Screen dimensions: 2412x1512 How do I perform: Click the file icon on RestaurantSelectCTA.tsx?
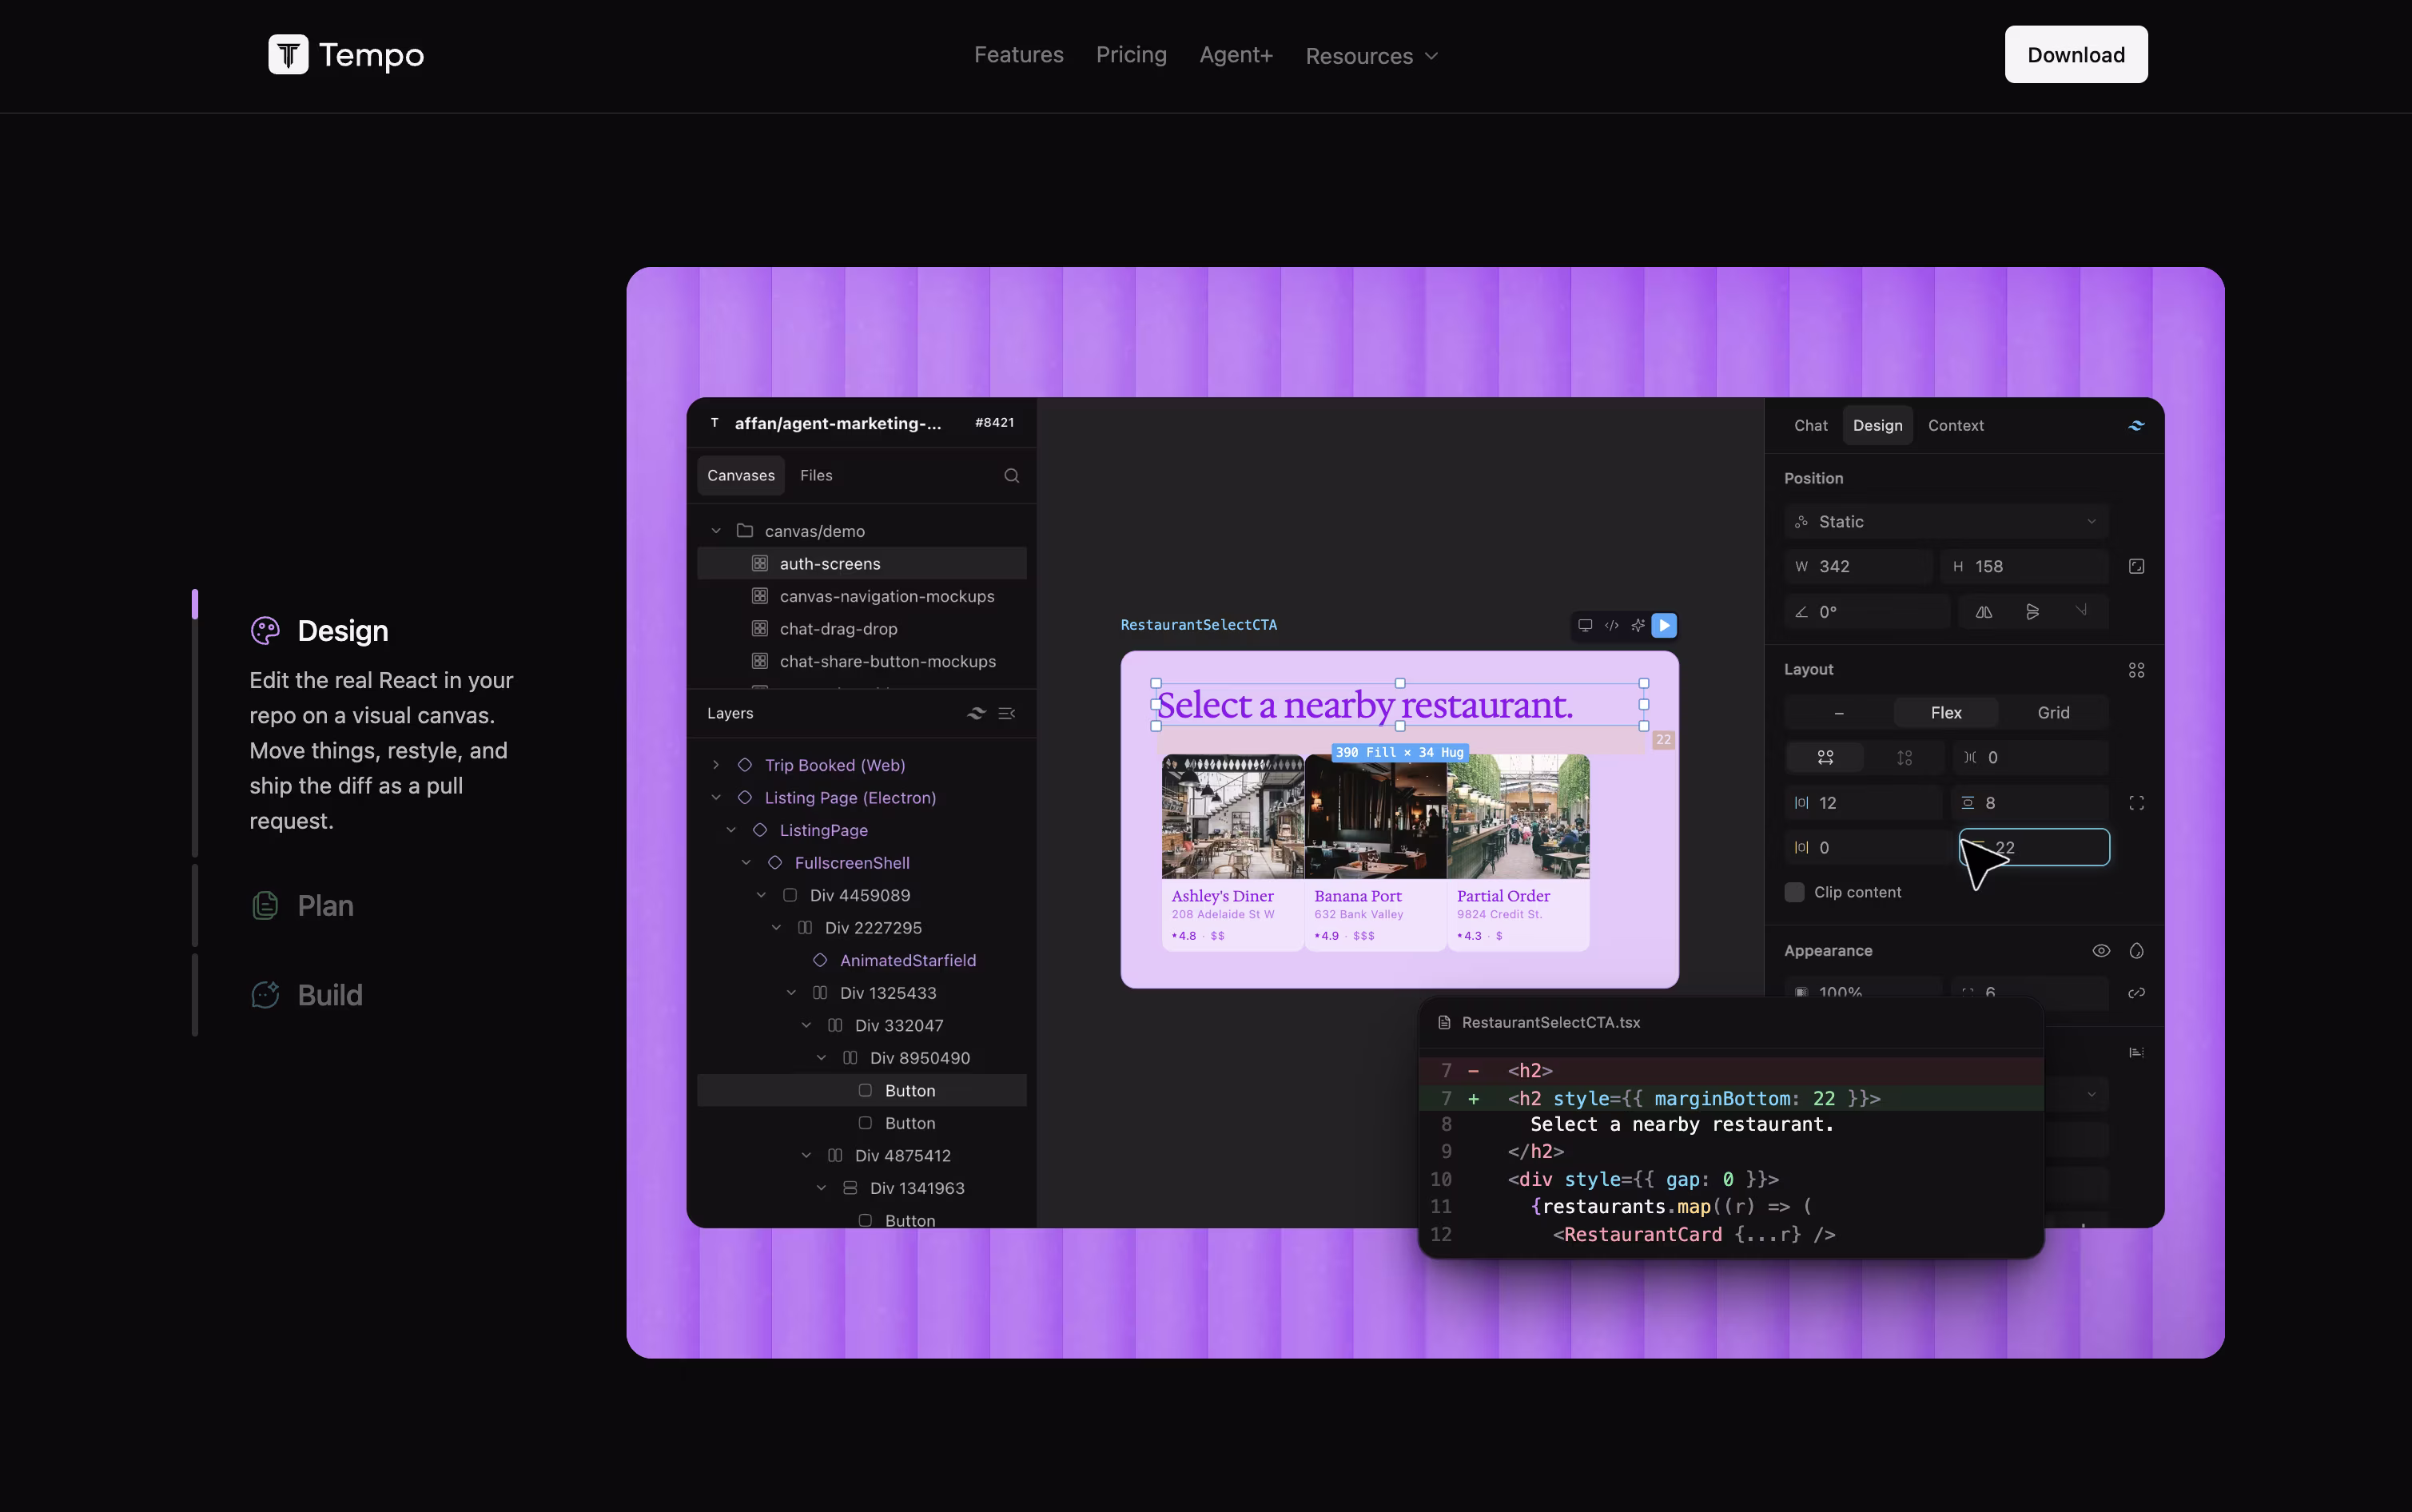pyautogui.click(x=1444, y=1022)
